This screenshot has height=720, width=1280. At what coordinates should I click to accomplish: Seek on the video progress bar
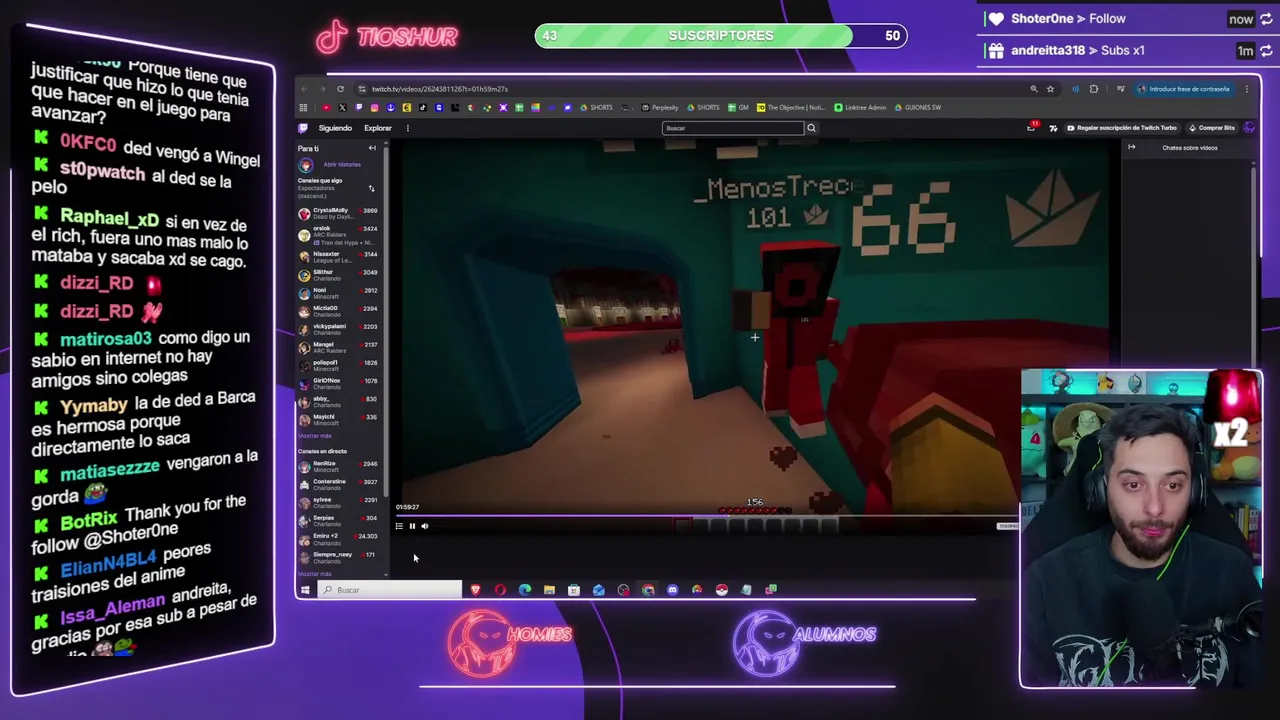[705, 516]
